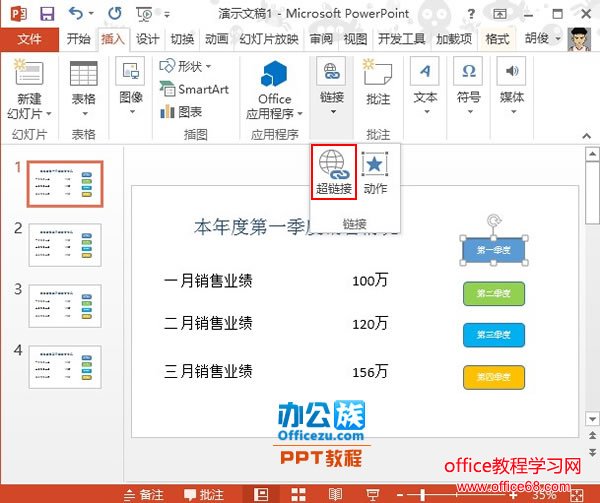Click the zoom in plus button
The image size is (600, 503).
point(514,495)
